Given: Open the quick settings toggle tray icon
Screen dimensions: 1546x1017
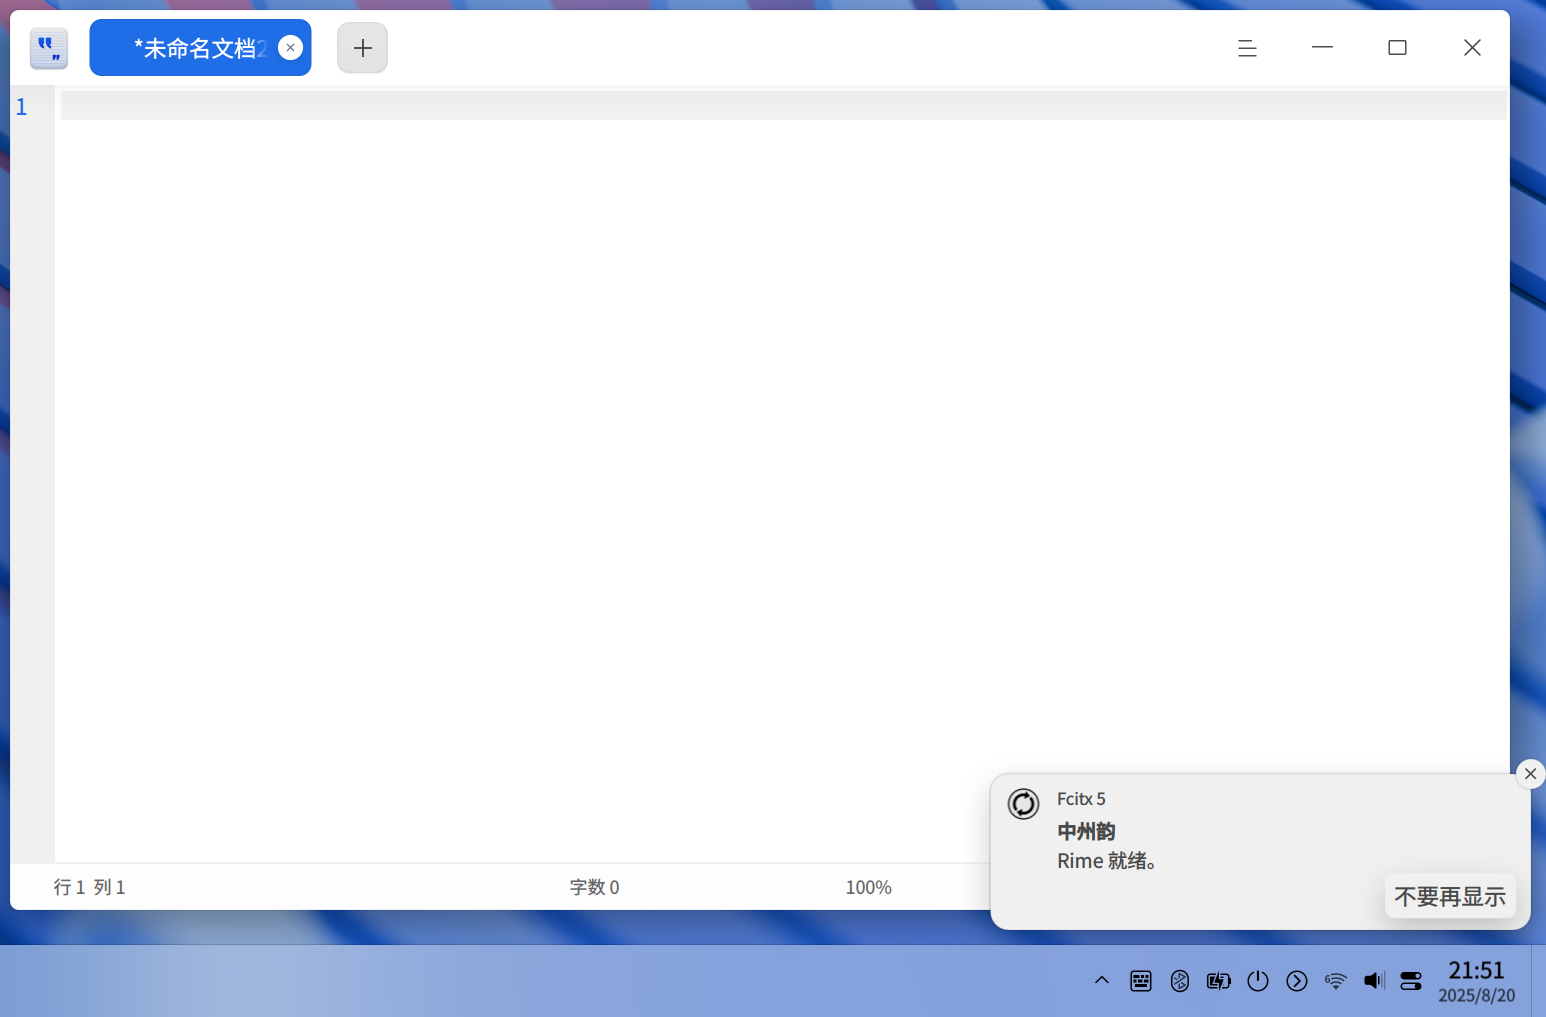Looking at the screenshot, I should click(x=1411, y=981).
